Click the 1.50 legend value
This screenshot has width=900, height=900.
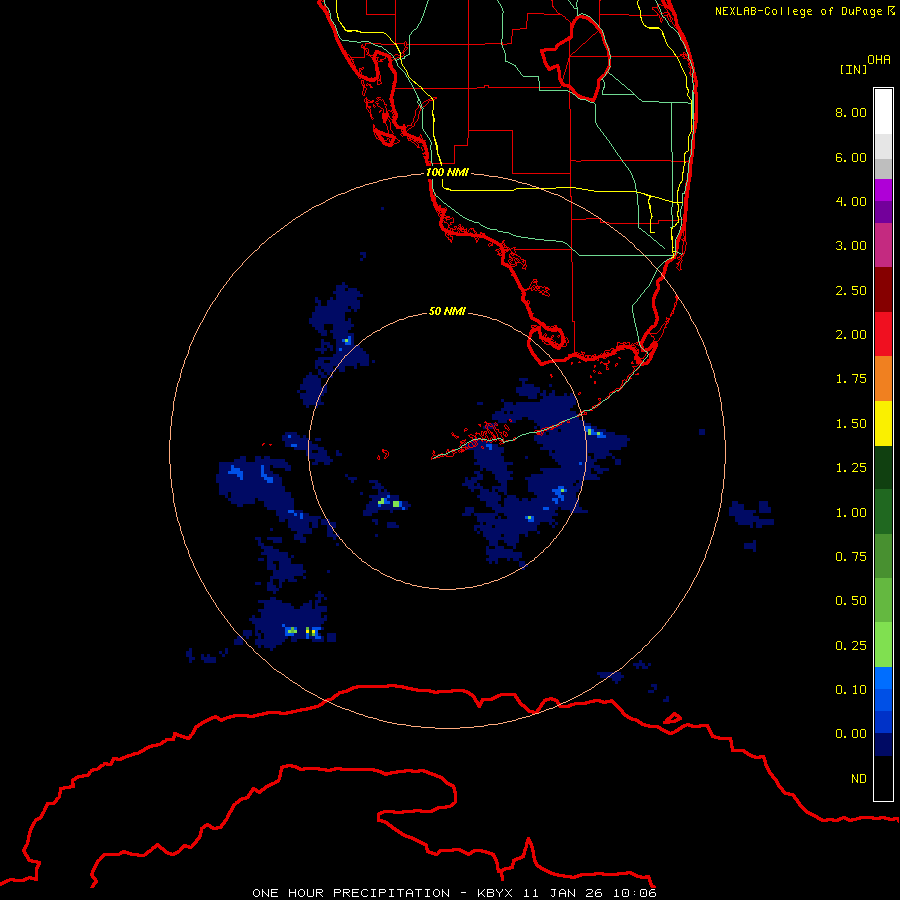click(x=851, y=424)
